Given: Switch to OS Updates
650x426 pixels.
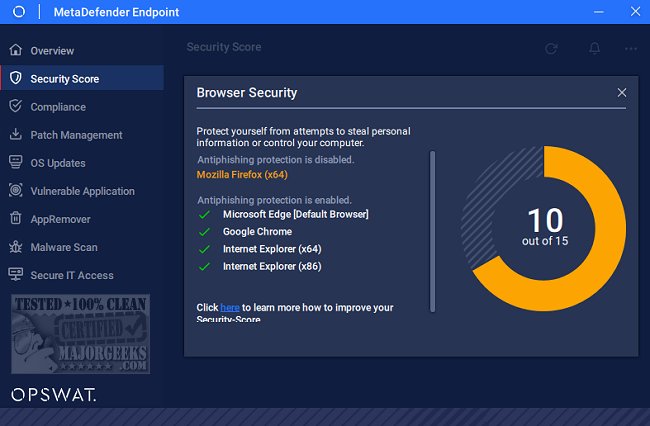Looking at the screenshot, I should point(82,163).
